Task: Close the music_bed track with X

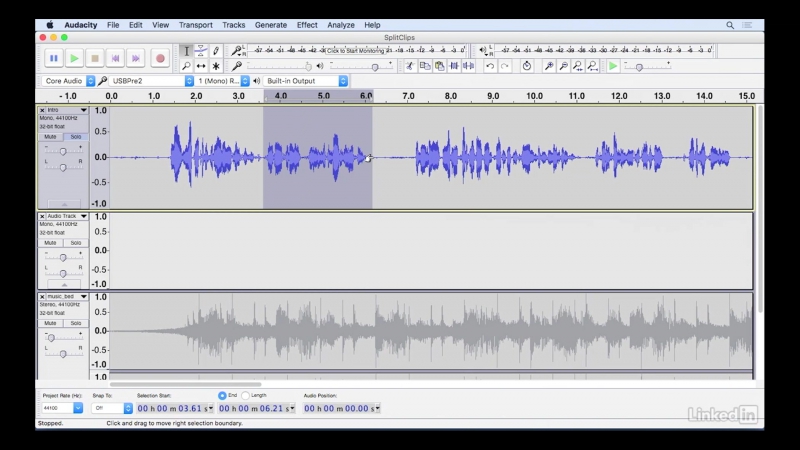Action: 42,296
